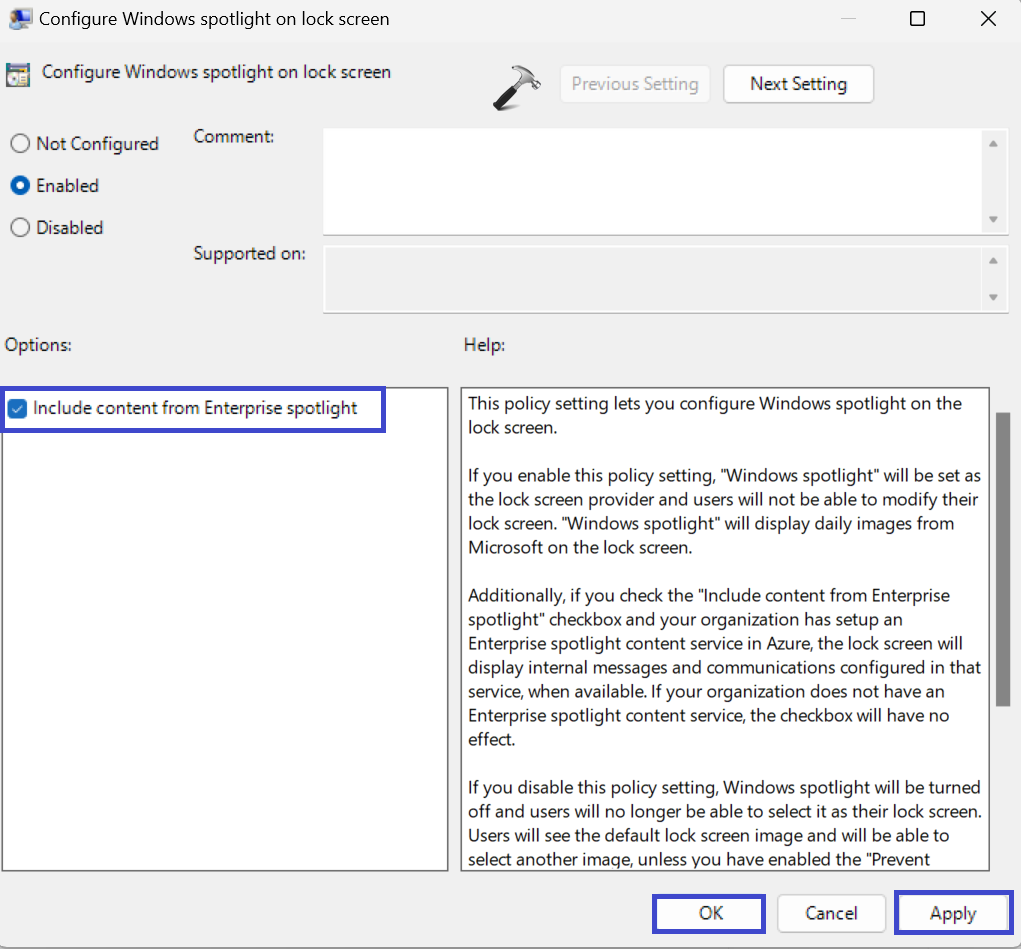Select the Not Configured radio button

click(20, 144)
